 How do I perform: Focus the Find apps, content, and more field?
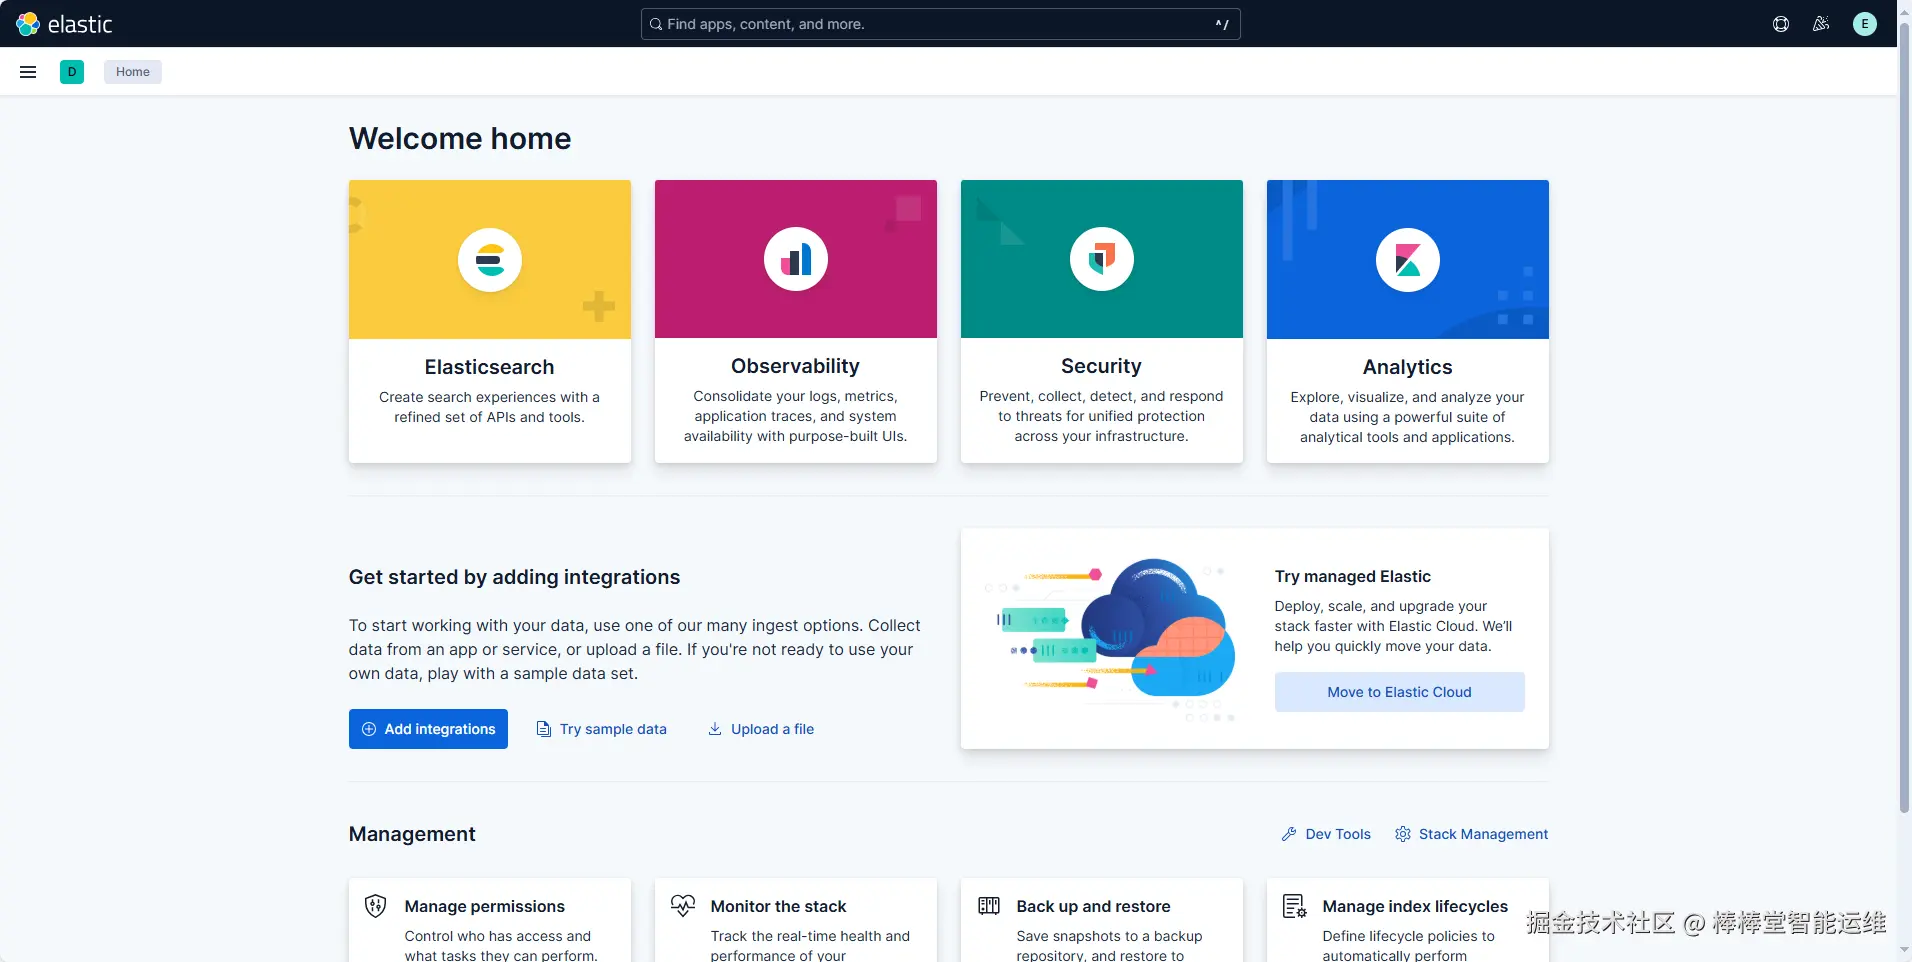tap(940, 24)
